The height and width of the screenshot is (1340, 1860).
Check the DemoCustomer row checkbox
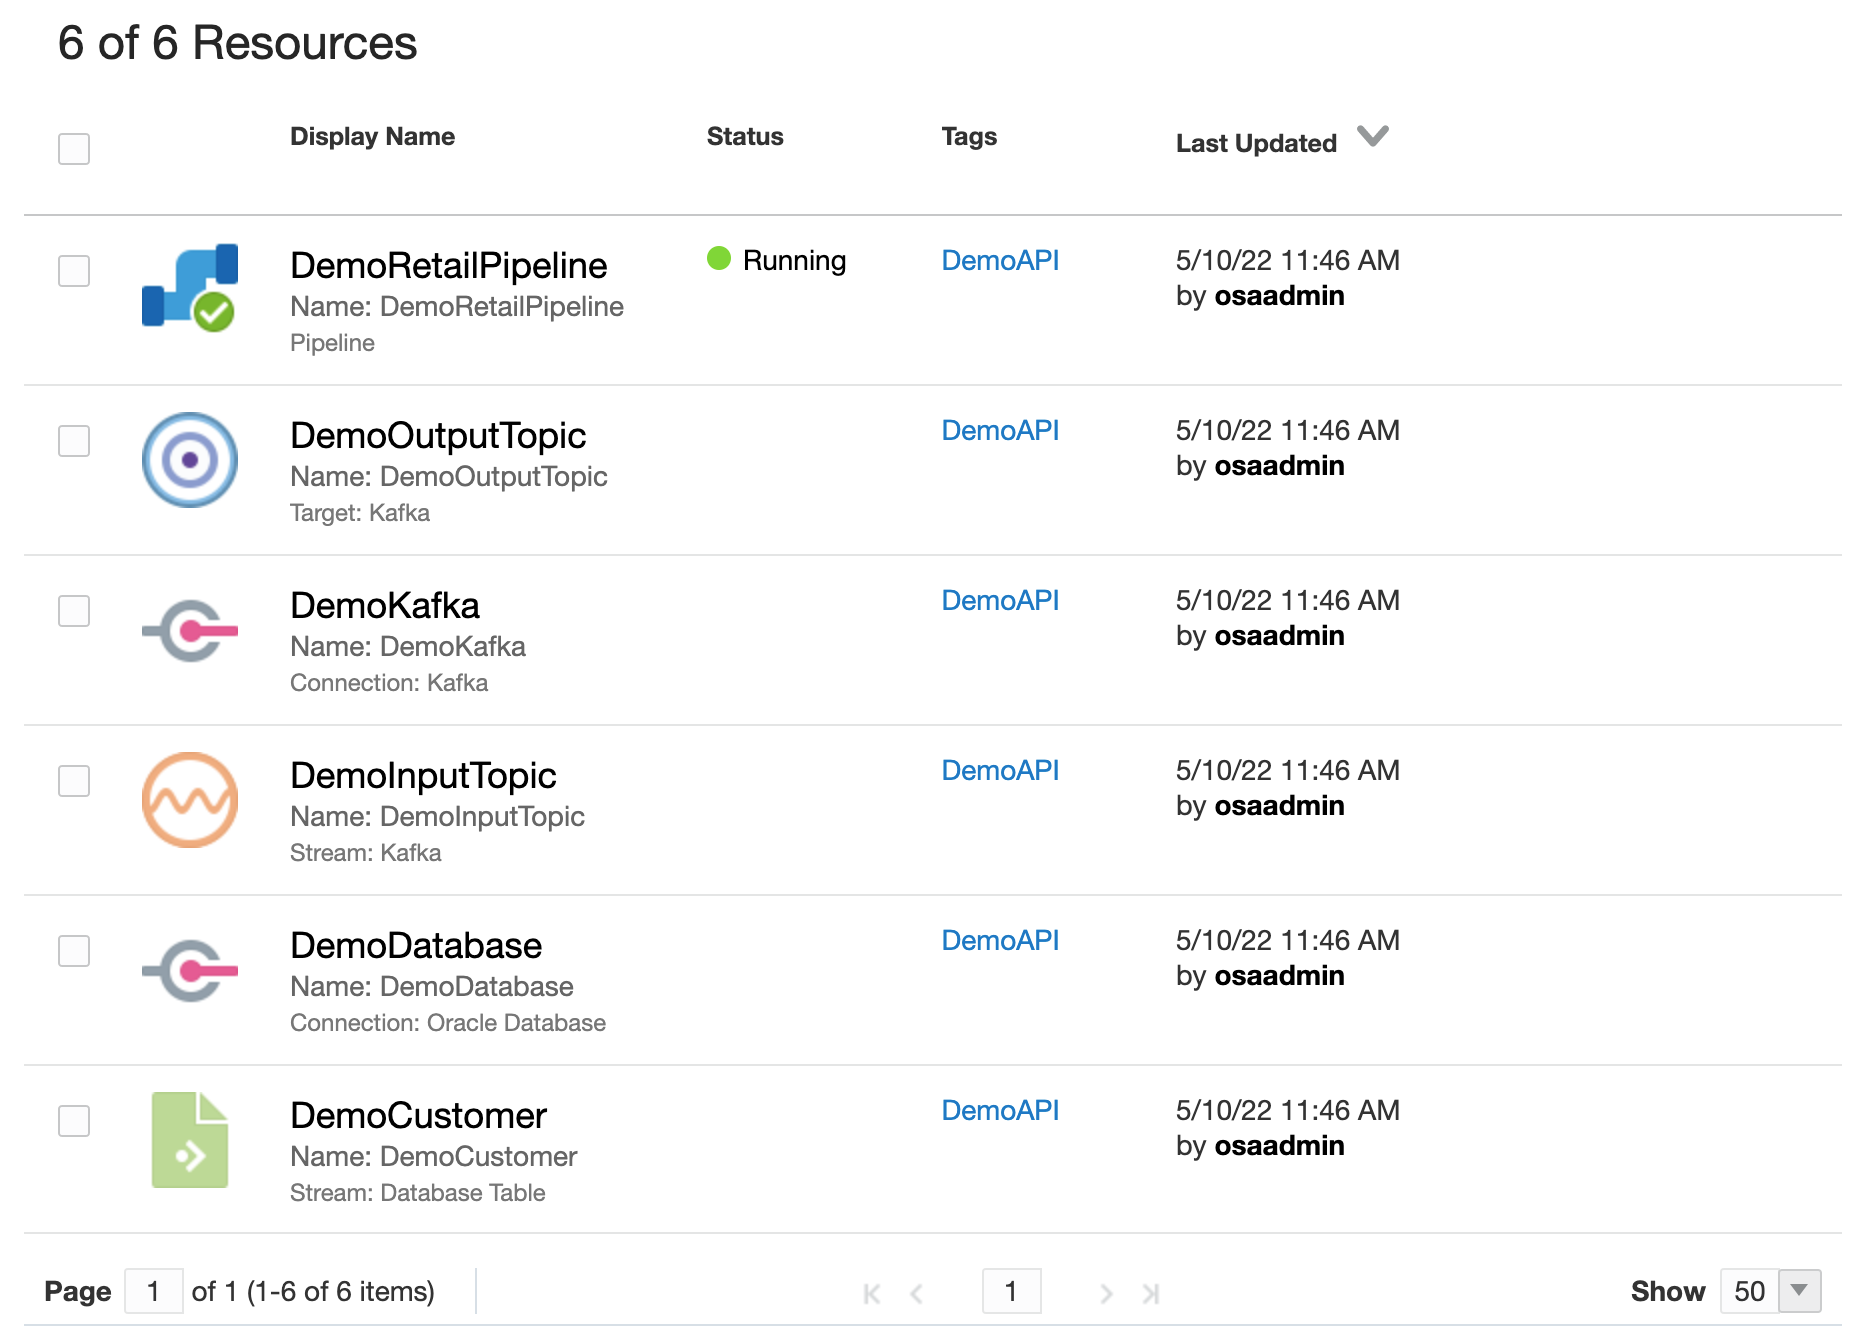click(74, 1121)
